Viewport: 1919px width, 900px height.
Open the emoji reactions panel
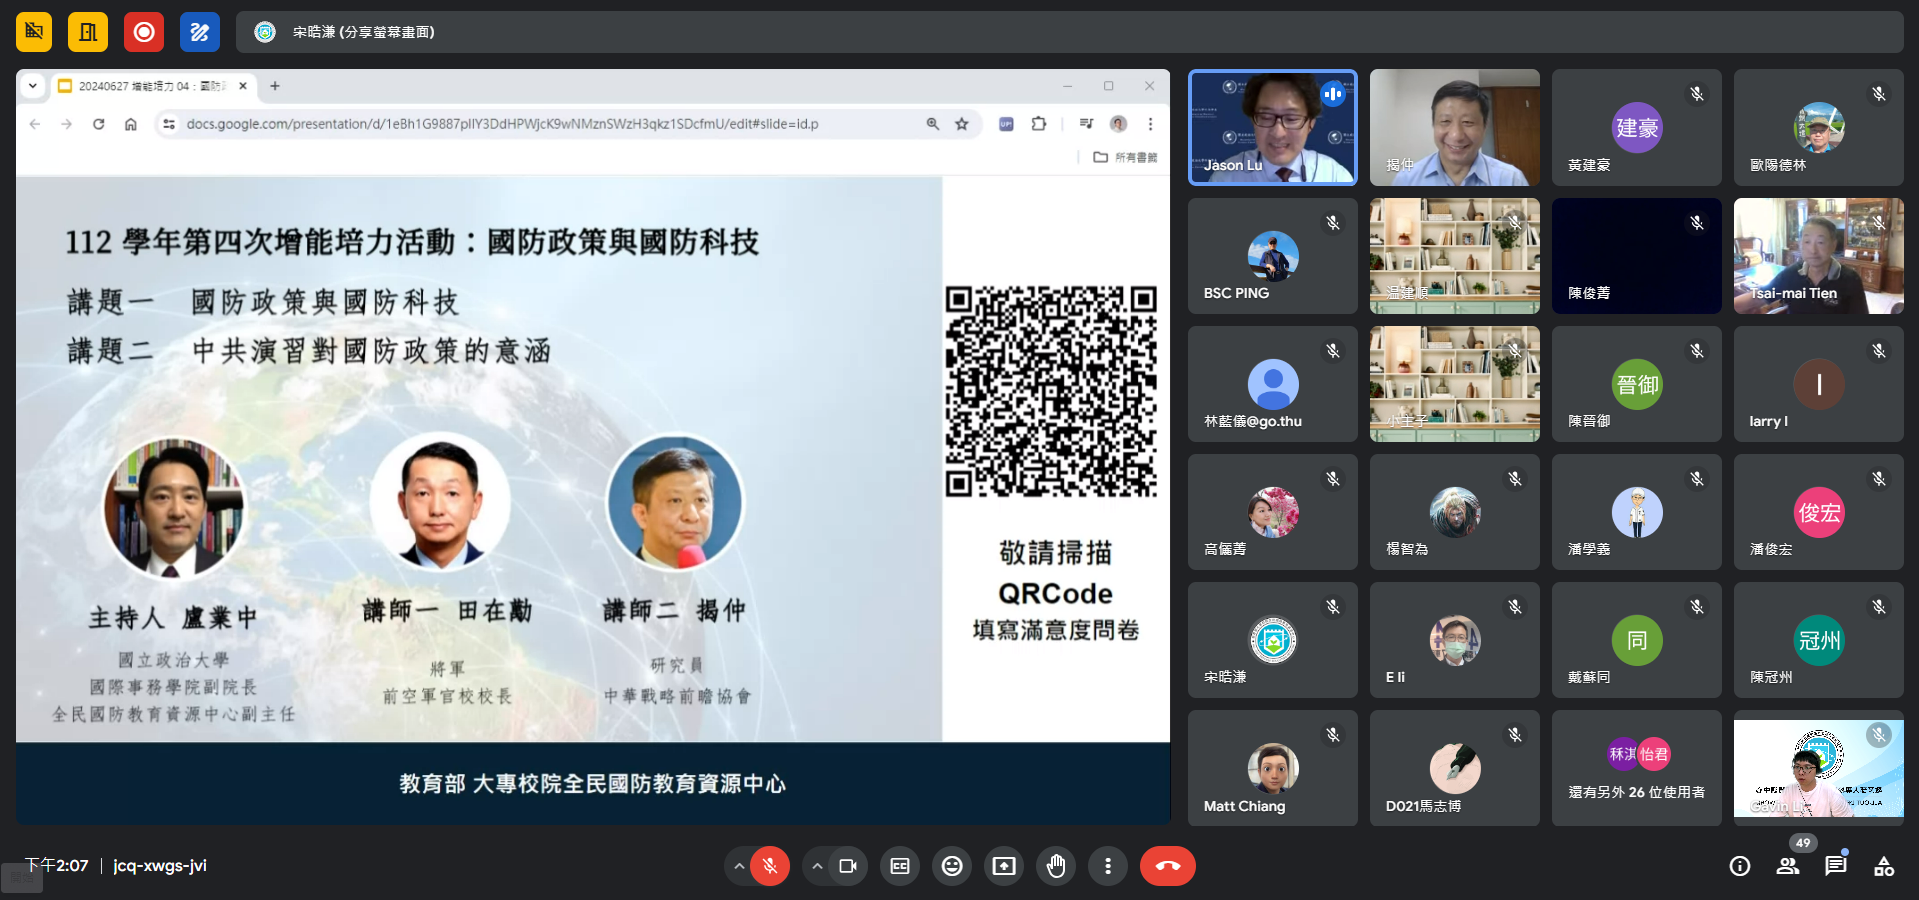coord(952,866)
